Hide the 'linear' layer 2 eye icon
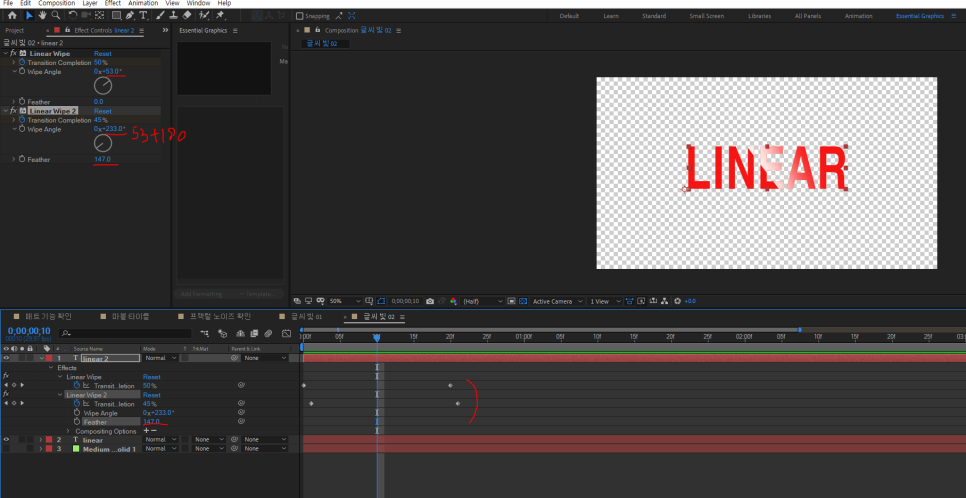 click(x=6, y=440)
